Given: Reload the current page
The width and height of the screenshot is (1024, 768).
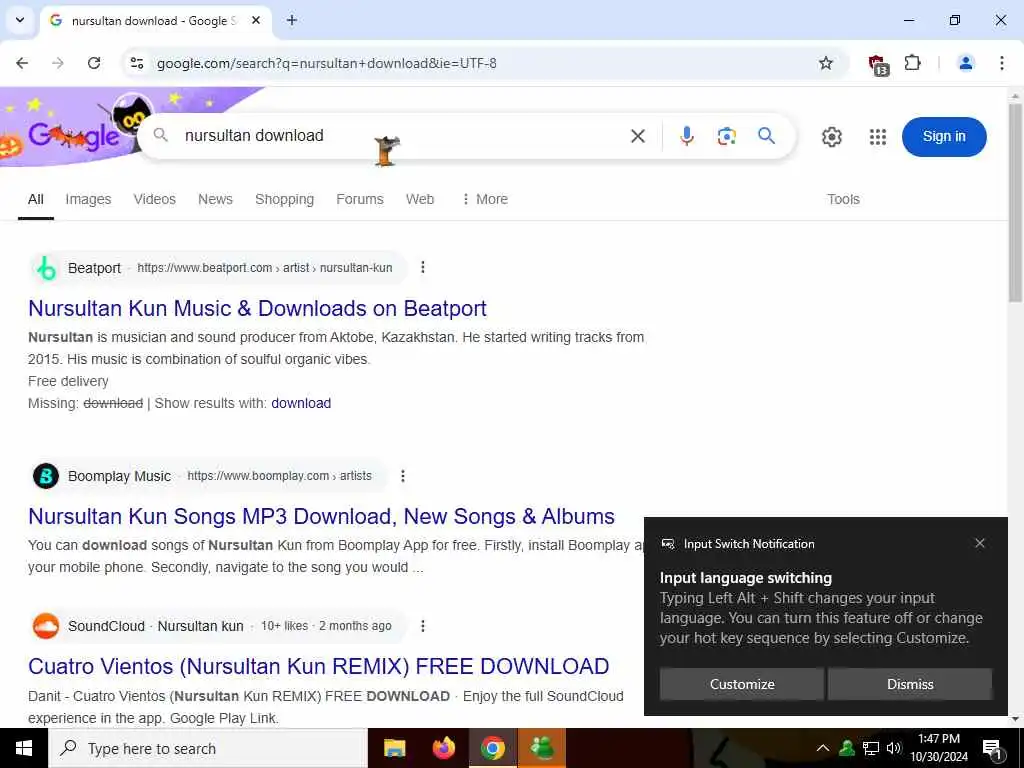Looking at the screenshot, I should [94, 63].
